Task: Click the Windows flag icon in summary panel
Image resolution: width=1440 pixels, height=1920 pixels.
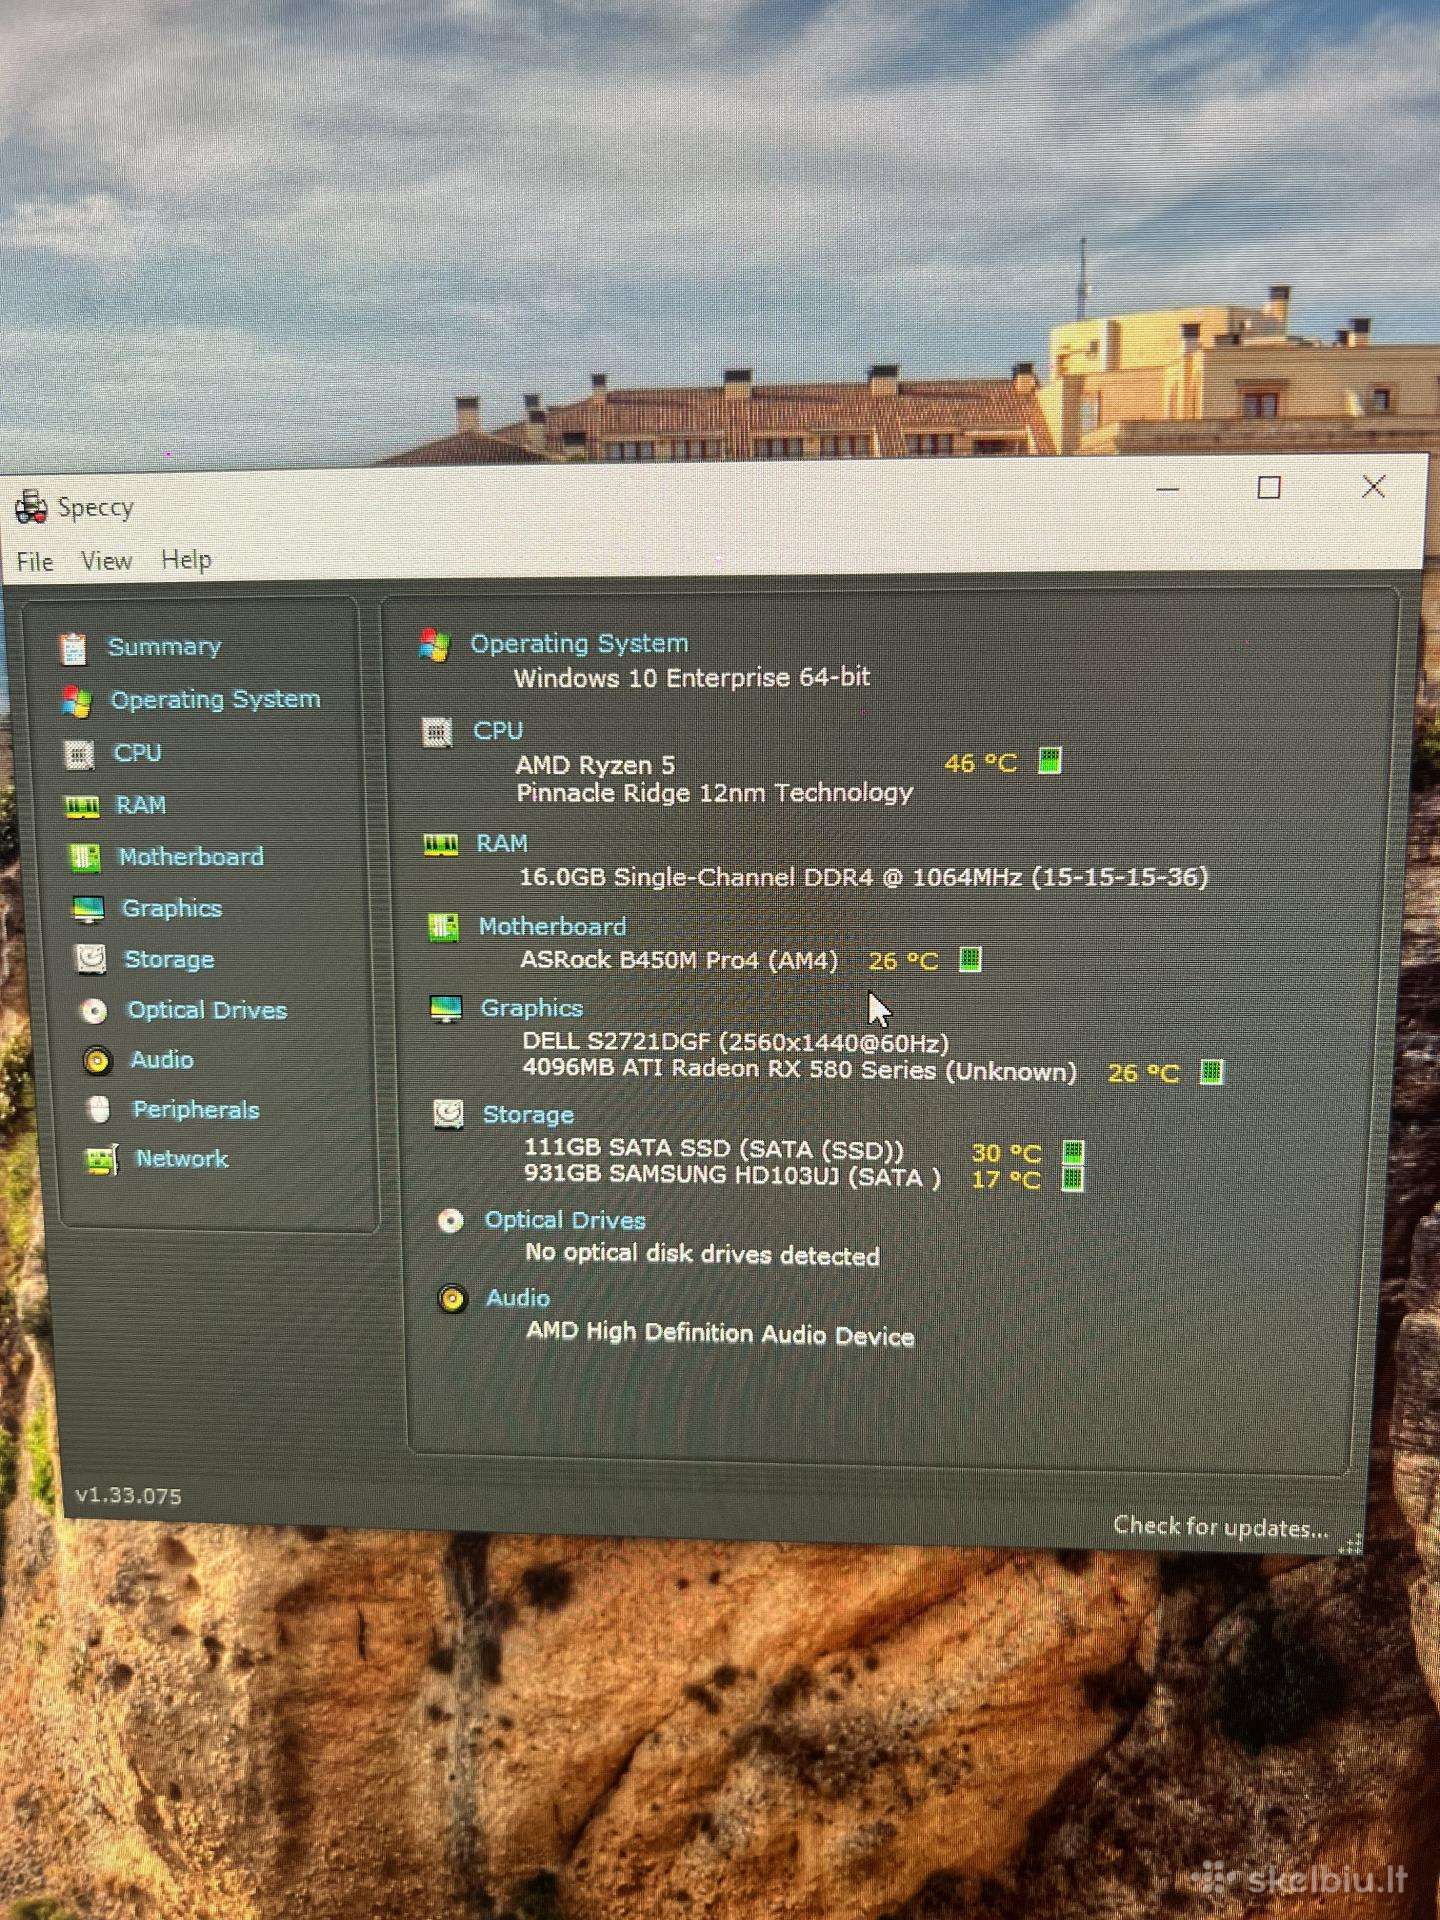Action: (x=435, y=645)
